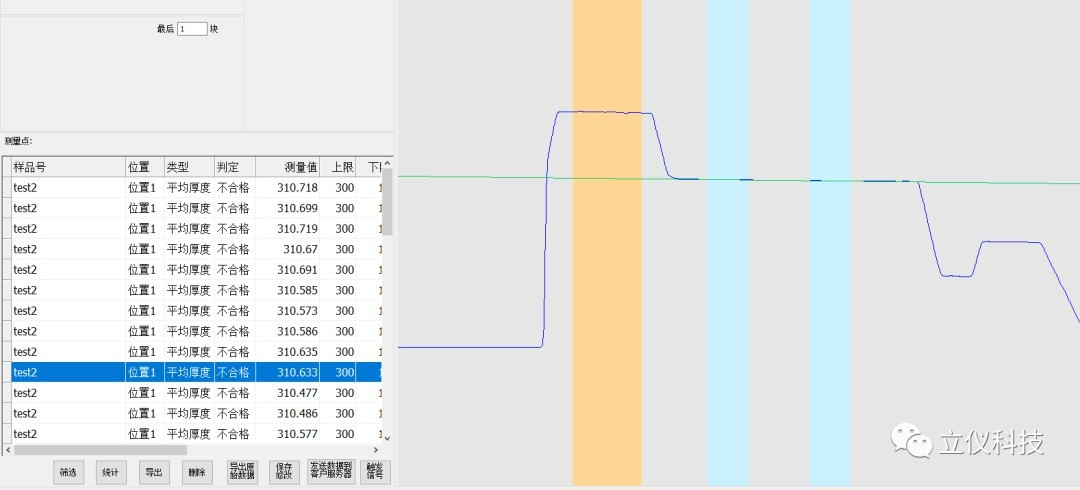Screen dimensions: 1080x490
Task: Click the table's horizontal scrollbar thumb
Action: click(x=100, y=450)
